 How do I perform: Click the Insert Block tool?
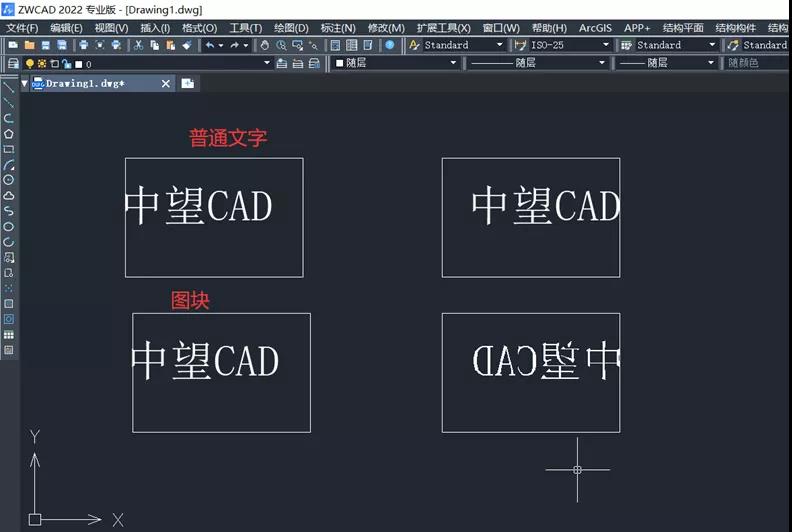coord(9,257)
